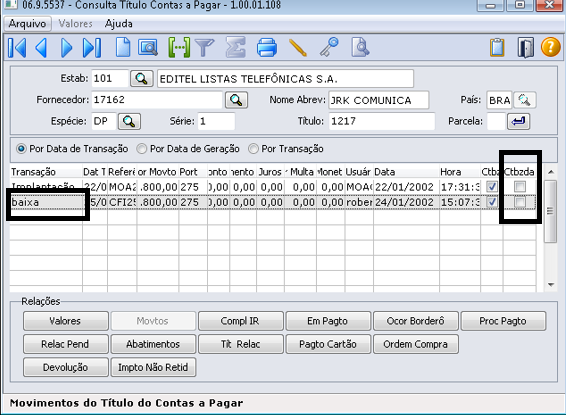Screen dimensions: 567x415
Task: Click the sigma totals icon
Action: tap(236, 47)
